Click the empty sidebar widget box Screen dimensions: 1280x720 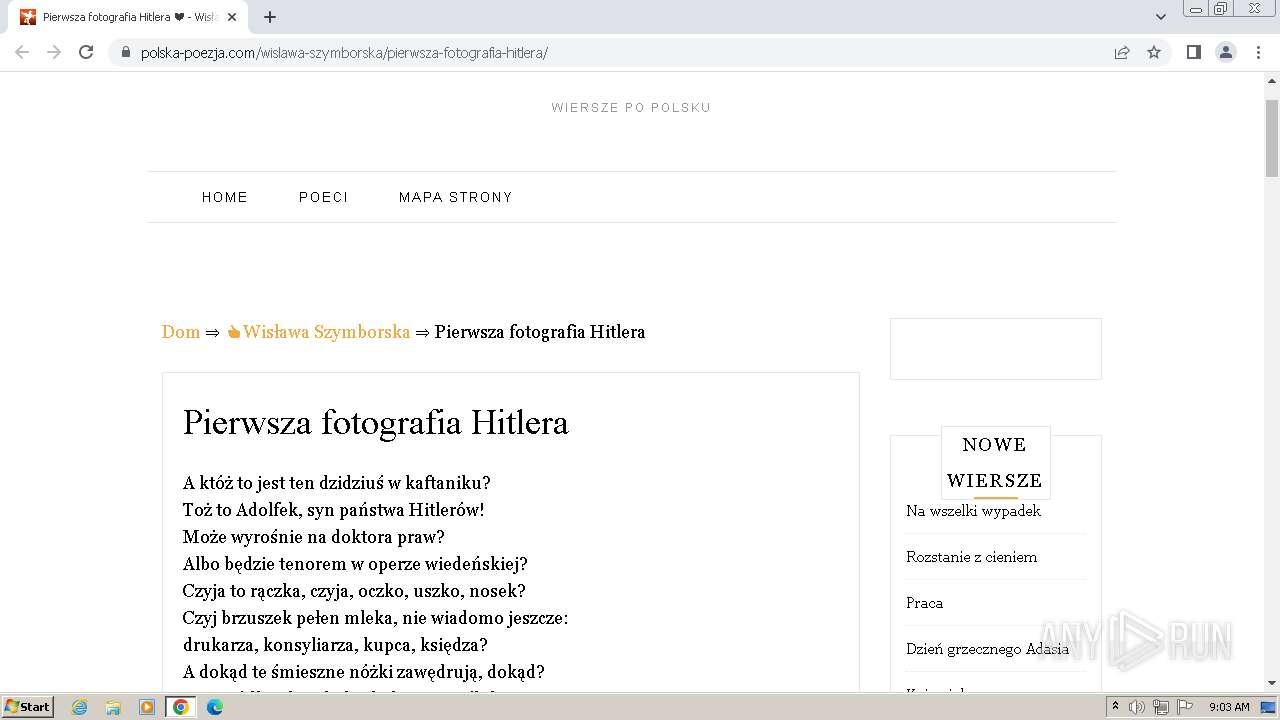click(x=996, y=349)
